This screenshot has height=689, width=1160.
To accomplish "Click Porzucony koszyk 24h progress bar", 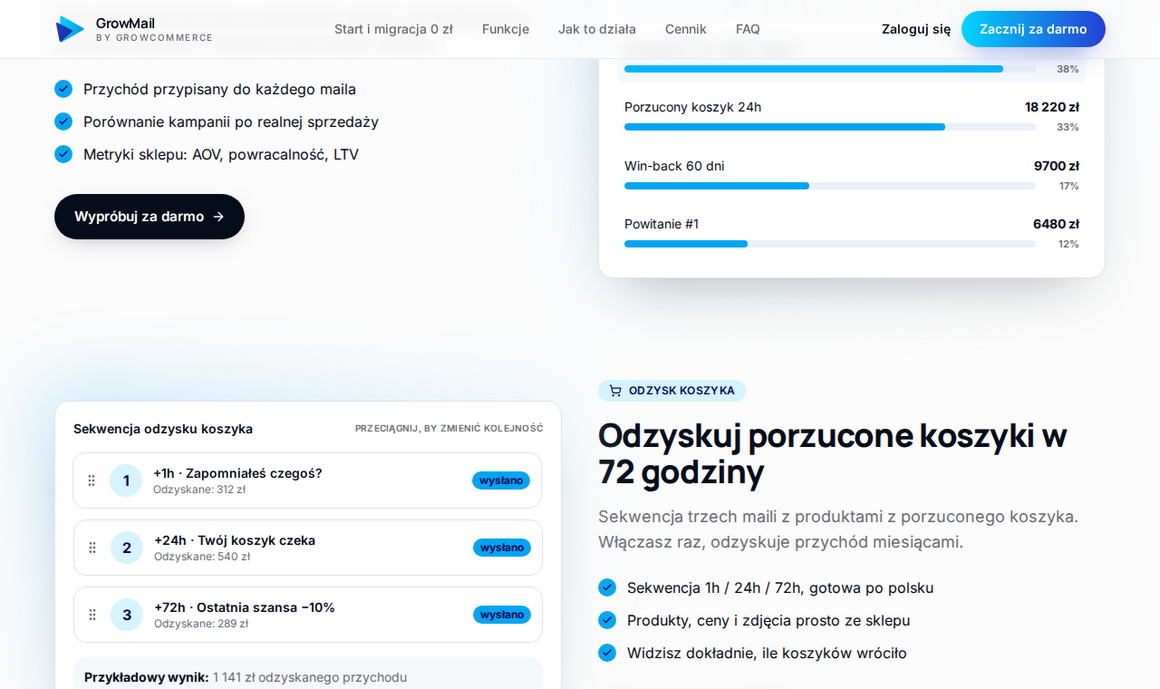I will (x=829, y=127).
